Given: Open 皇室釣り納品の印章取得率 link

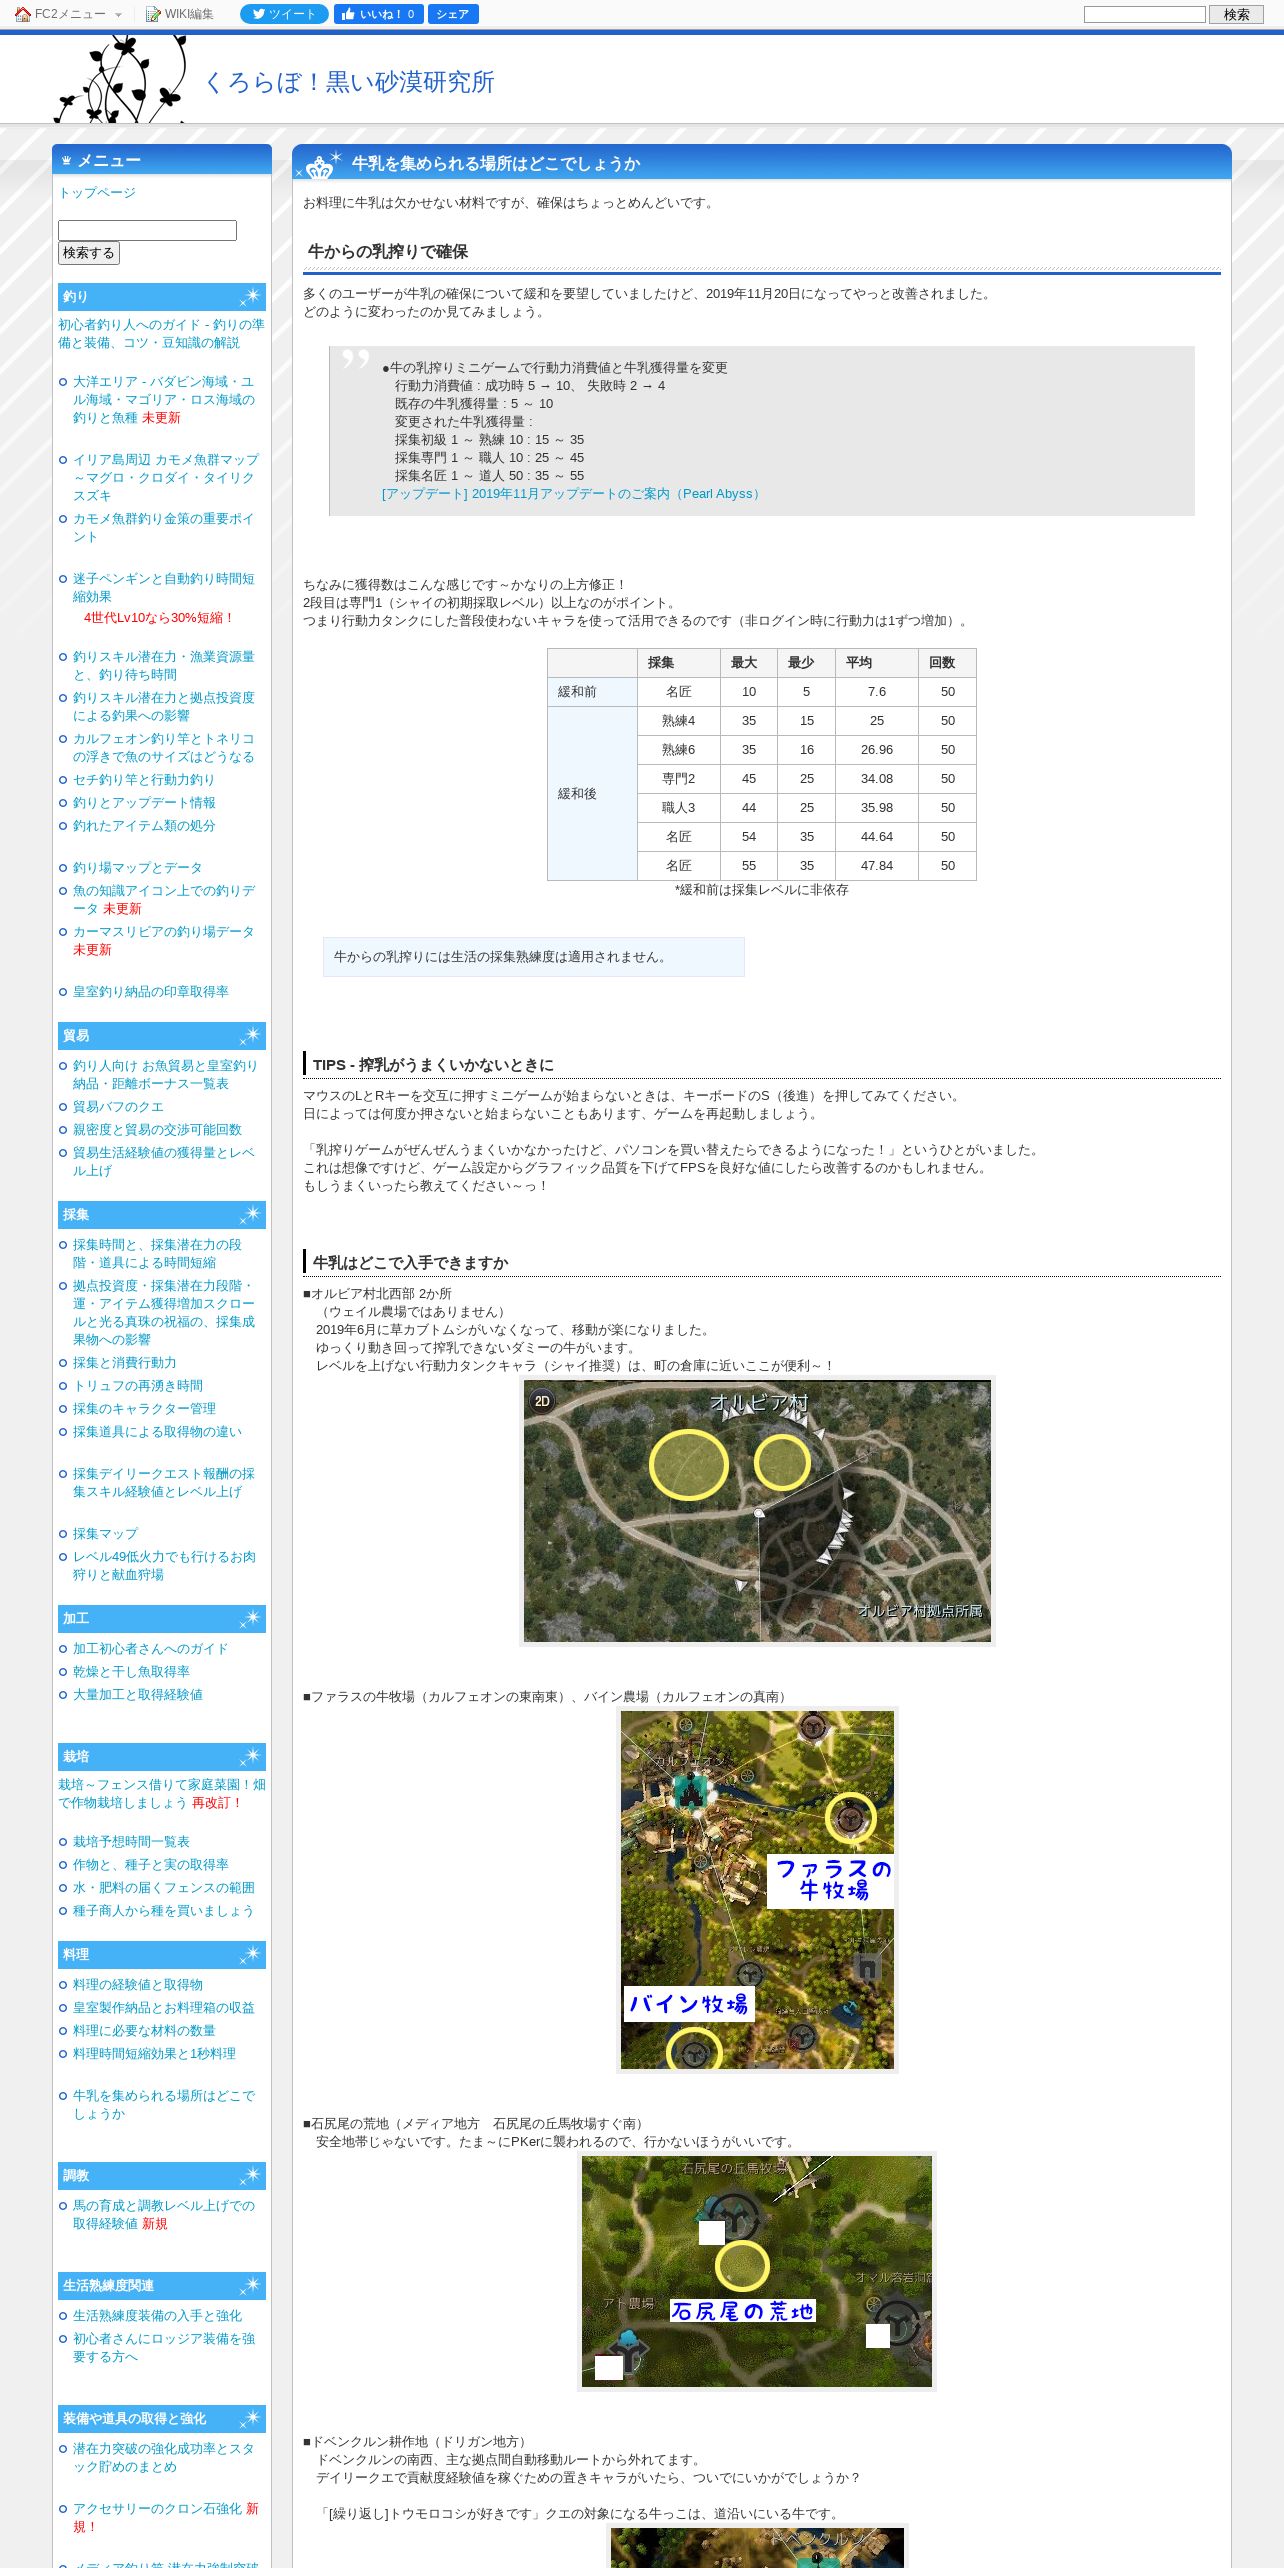Looking at the screenshot, I should click(x=150, y=991).
